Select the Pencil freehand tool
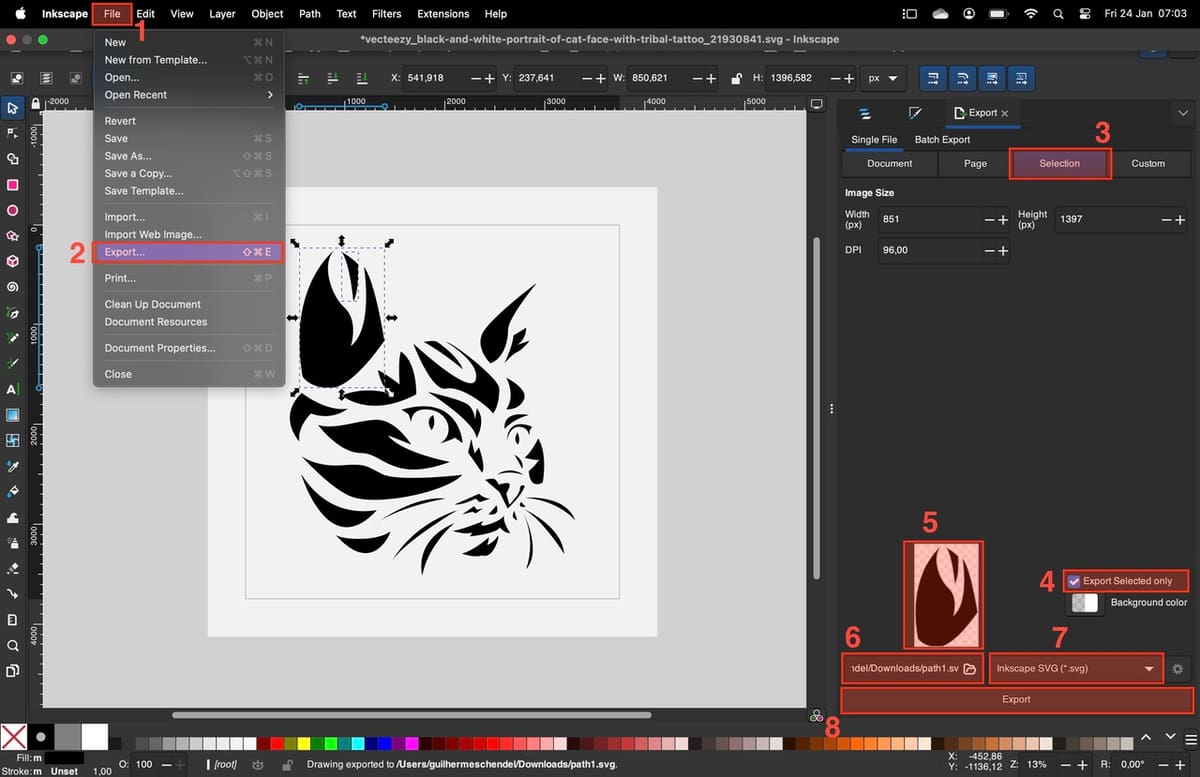 point(12,338)
